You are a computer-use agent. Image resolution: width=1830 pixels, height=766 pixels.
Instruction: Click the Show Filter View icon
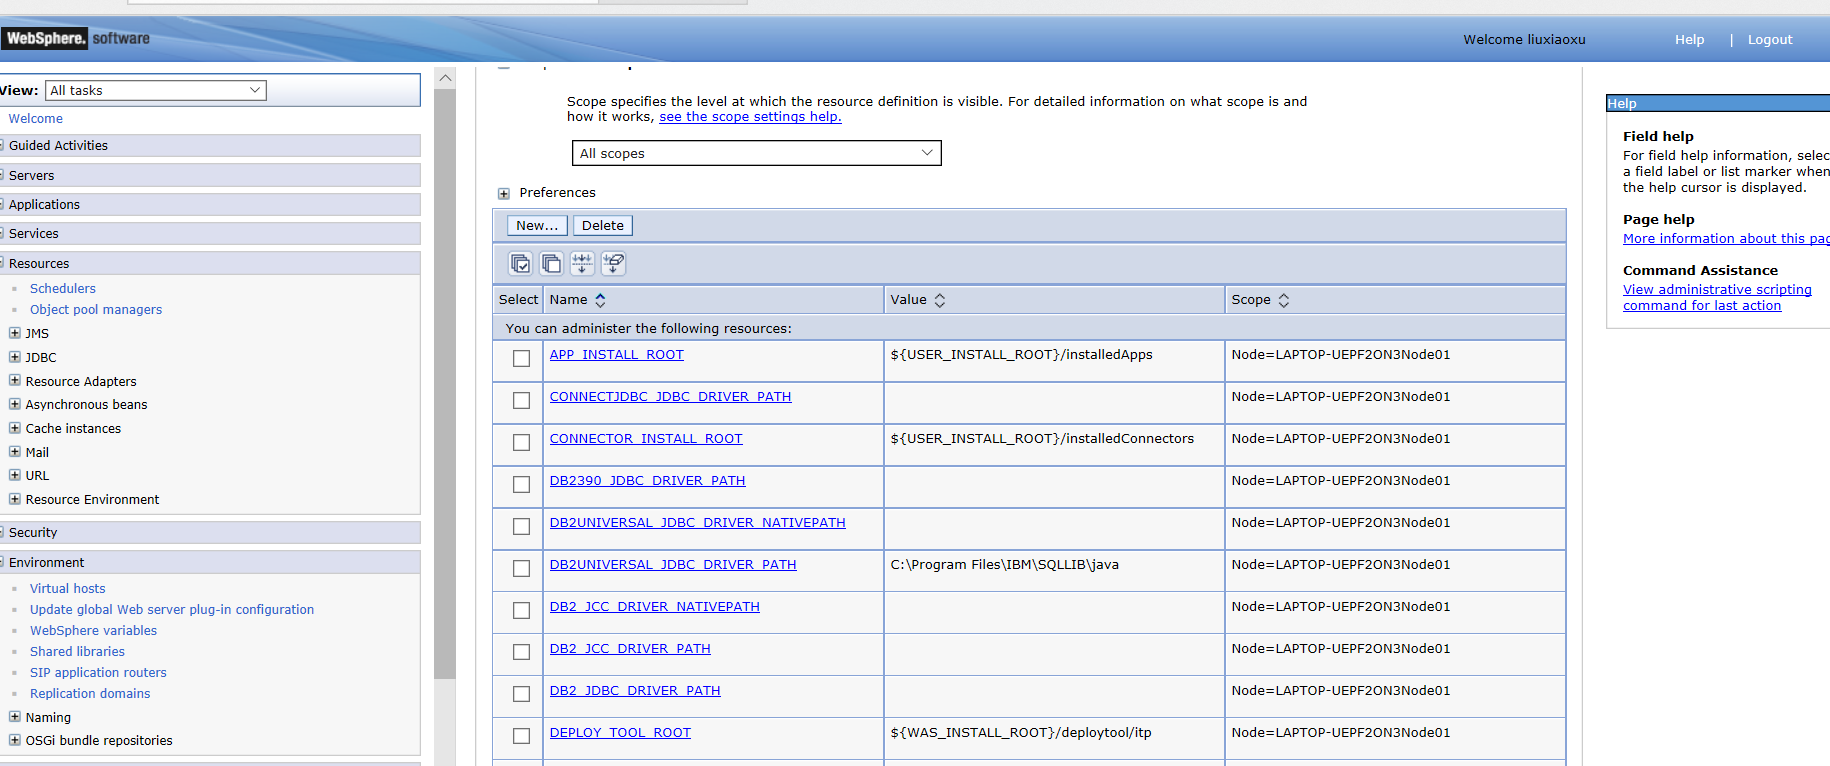pos(582,263)
